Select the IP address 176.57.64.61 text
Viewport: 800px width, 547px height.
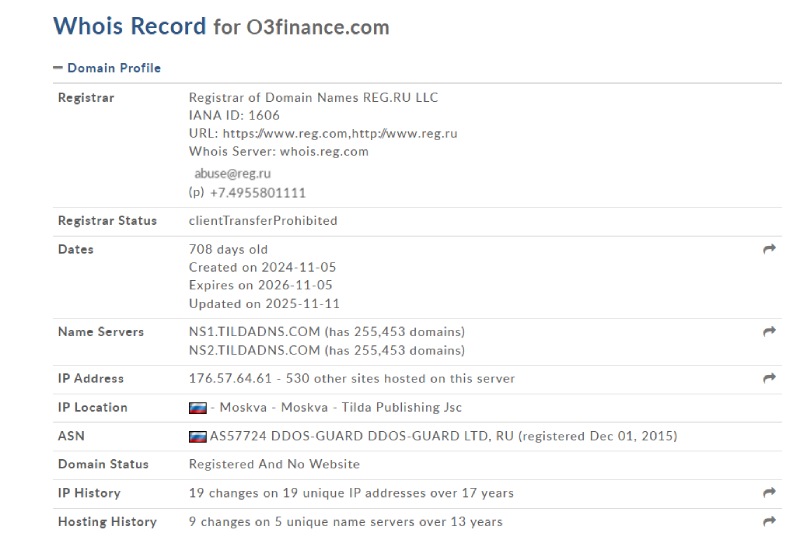tap(230, 378)
